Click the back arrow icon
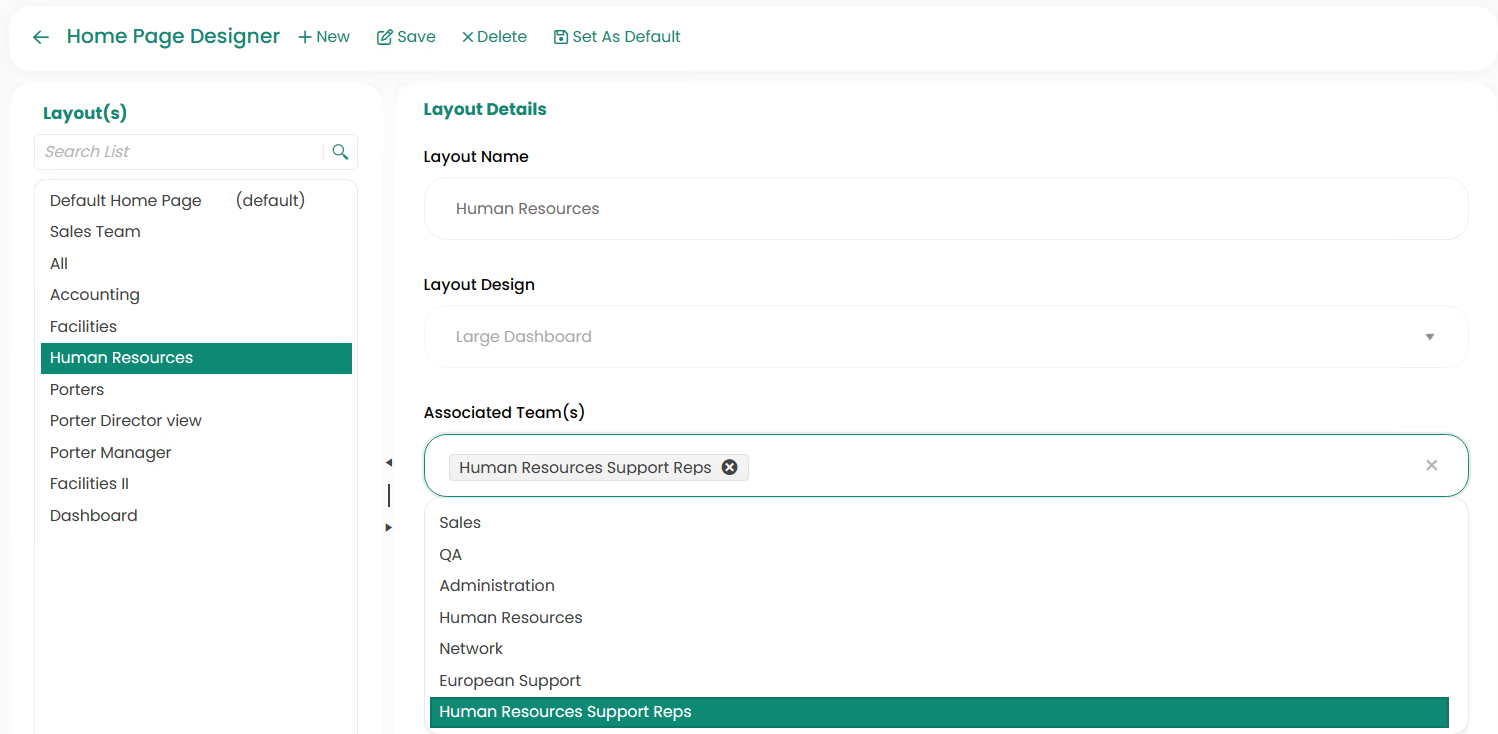 tap(41, 37)
